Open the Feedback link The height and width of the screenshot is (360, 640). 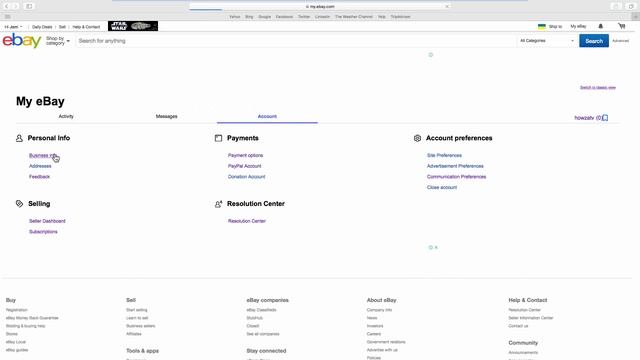coord(39,177)
